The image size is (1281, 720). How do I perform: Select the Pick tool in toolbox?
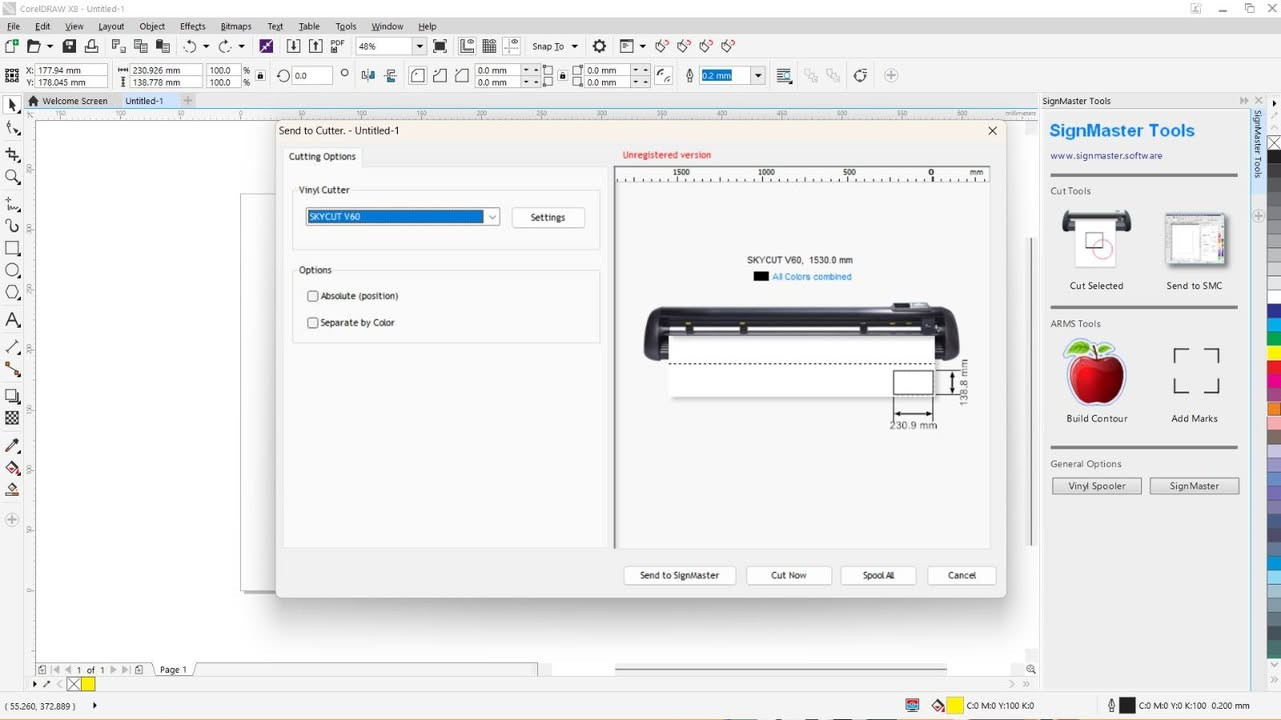[12, 105]
